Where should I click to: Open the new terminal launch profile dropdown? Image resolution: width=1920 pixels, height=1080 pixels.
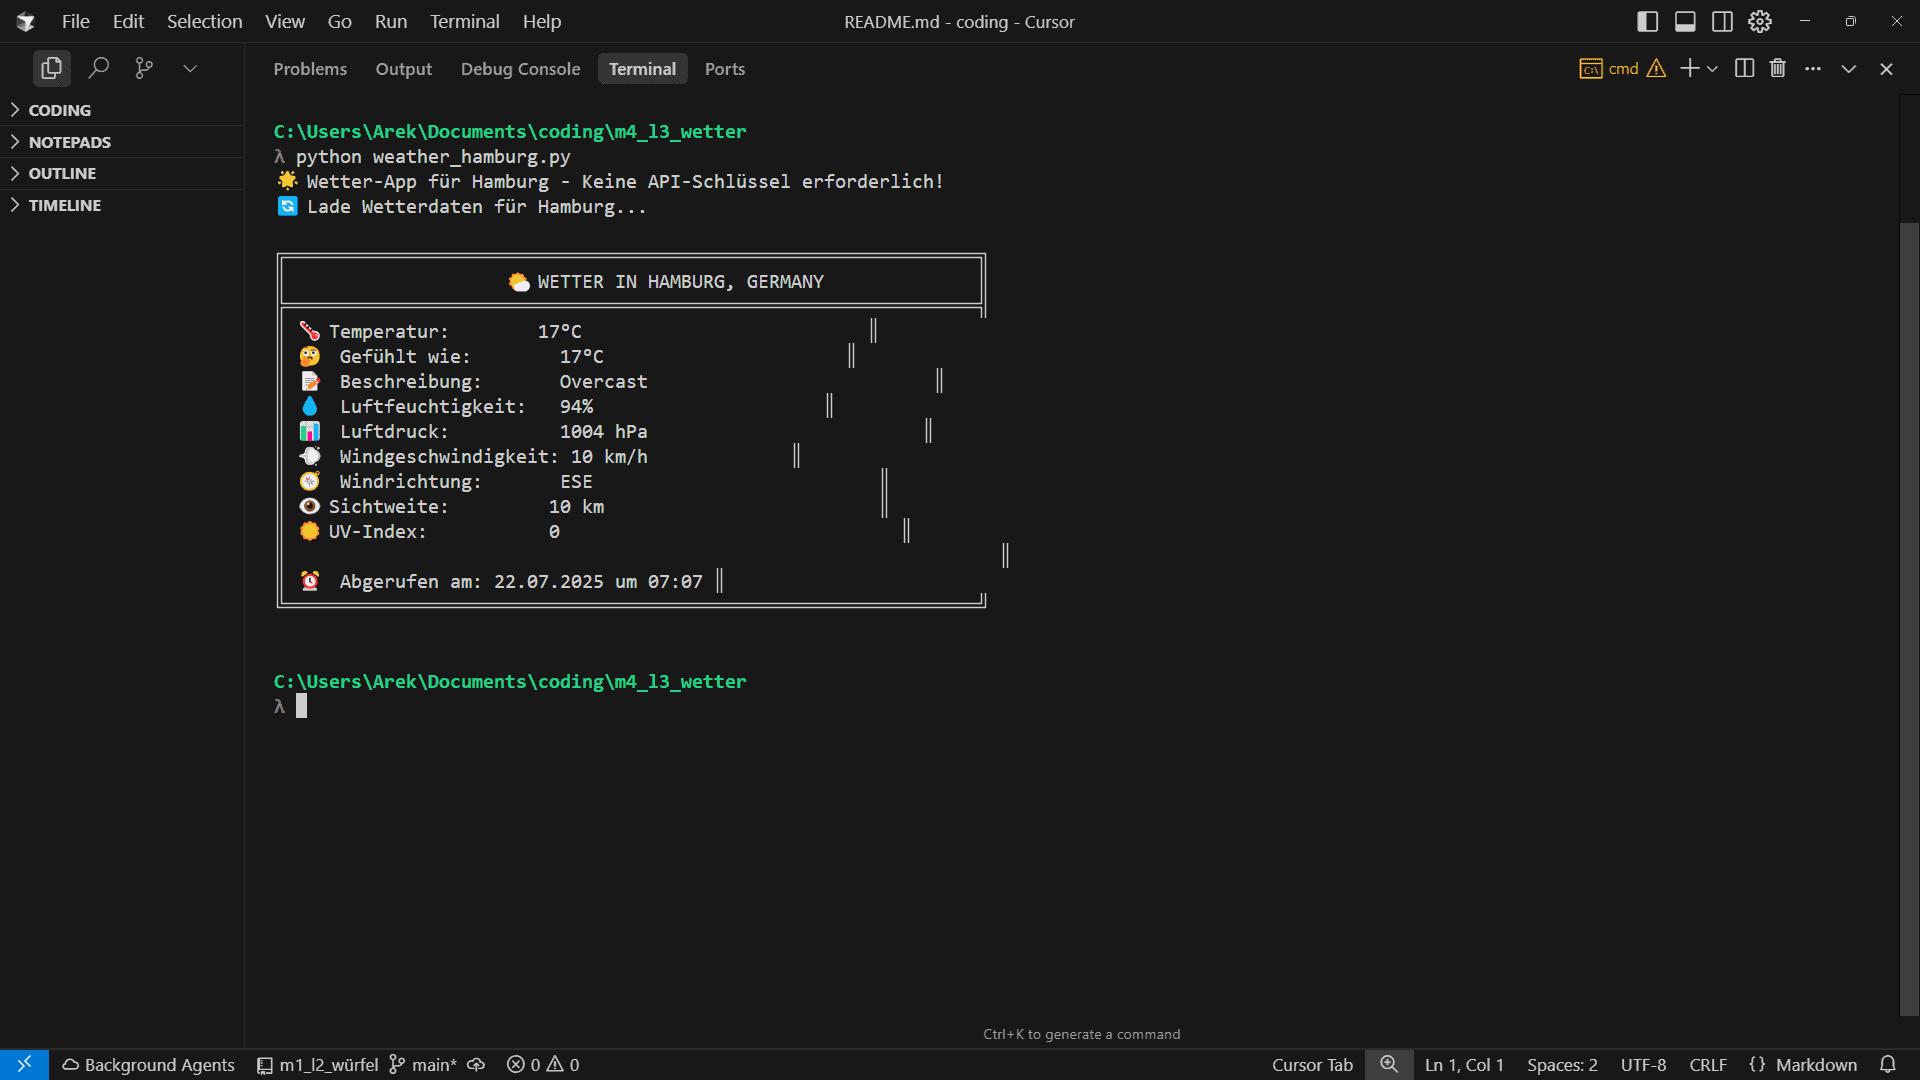tap(1713, 68)
